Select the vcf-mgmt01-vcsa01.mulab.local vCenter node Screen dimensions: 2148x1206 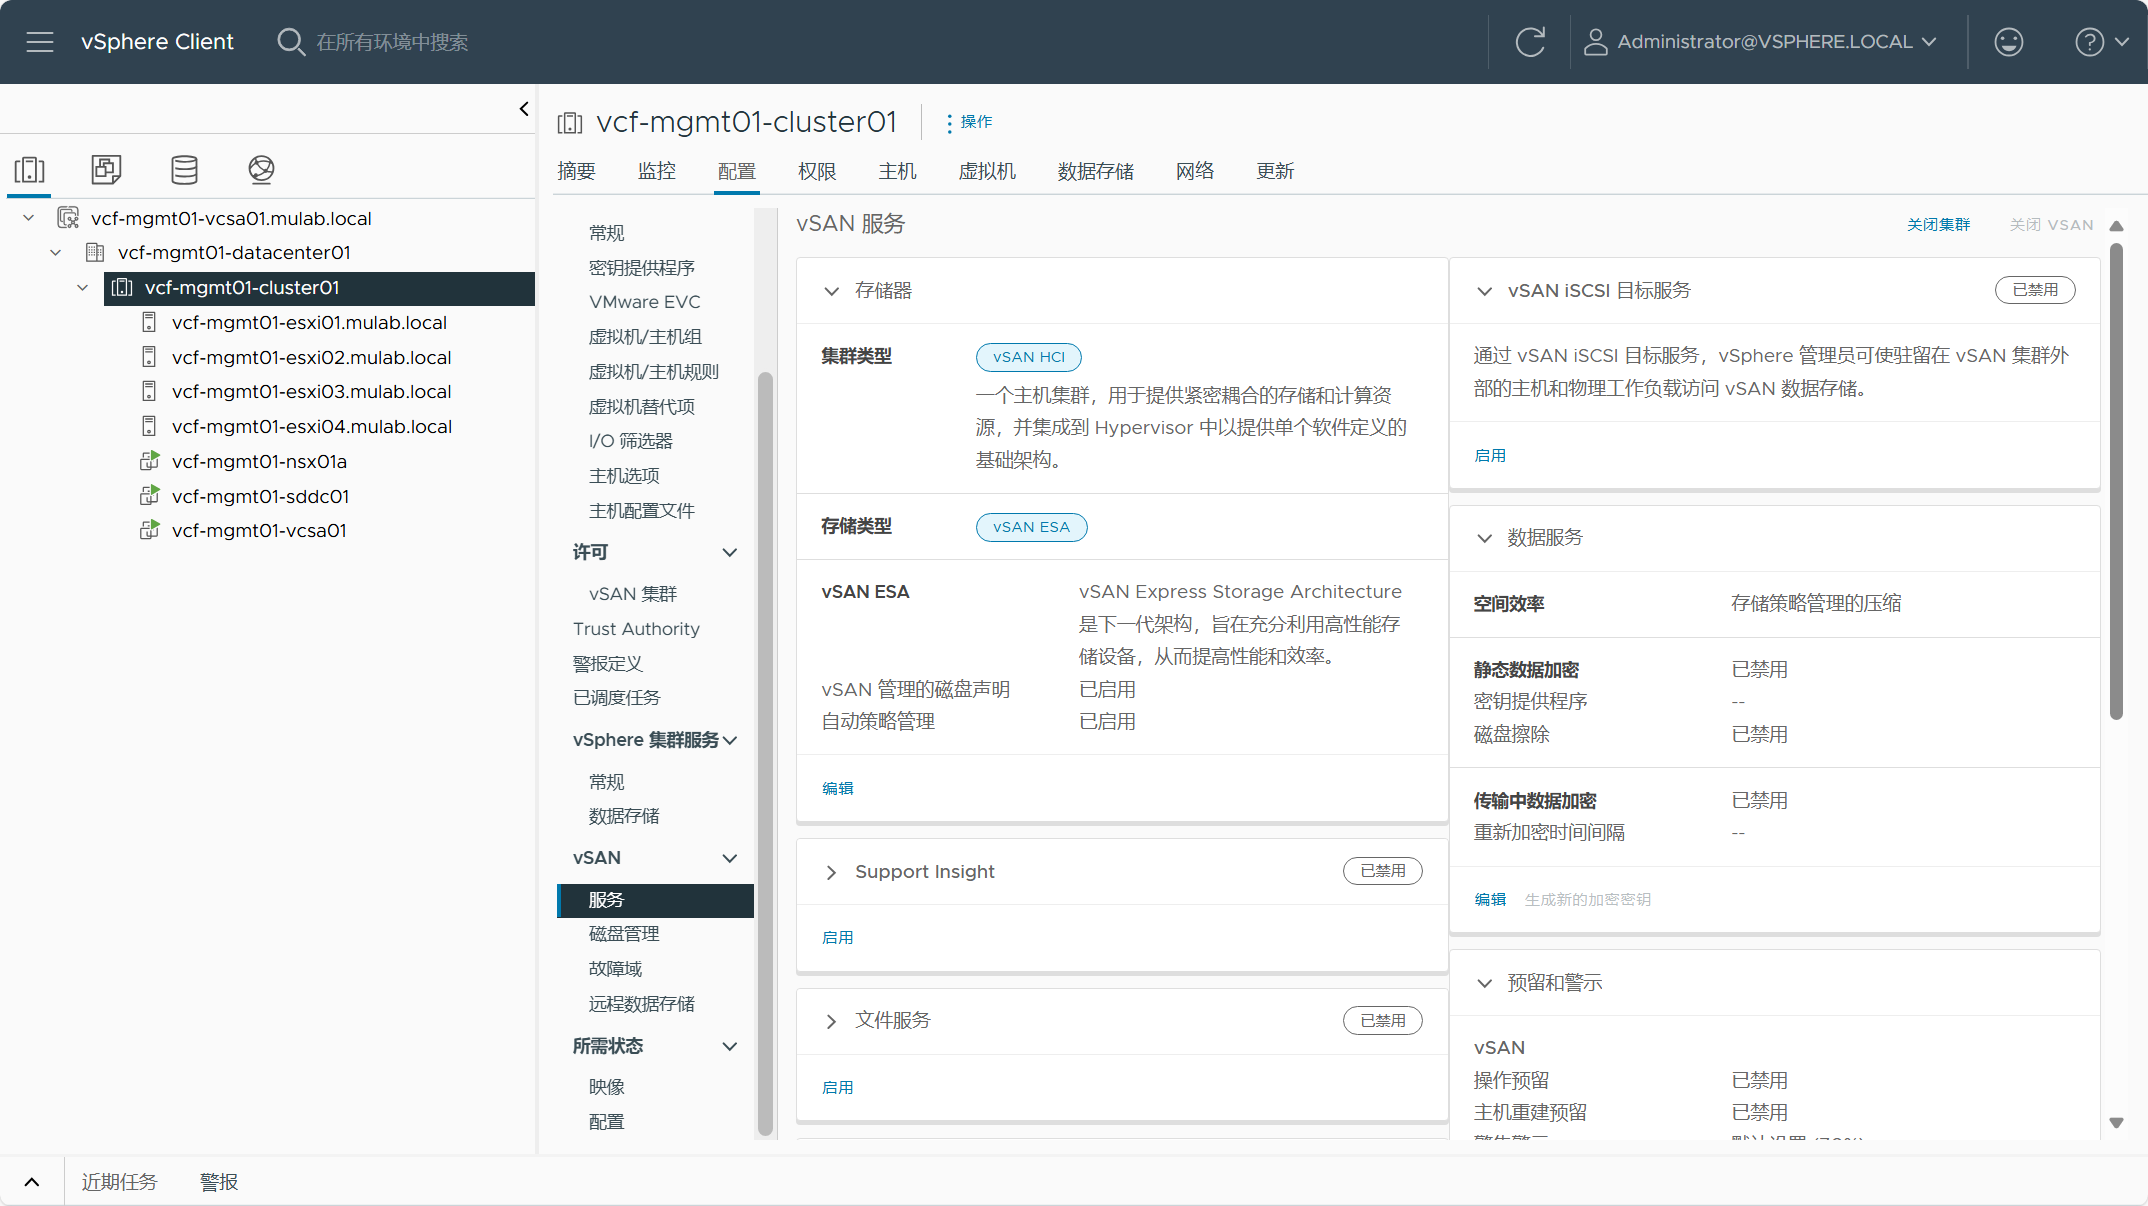click(231, 218)
